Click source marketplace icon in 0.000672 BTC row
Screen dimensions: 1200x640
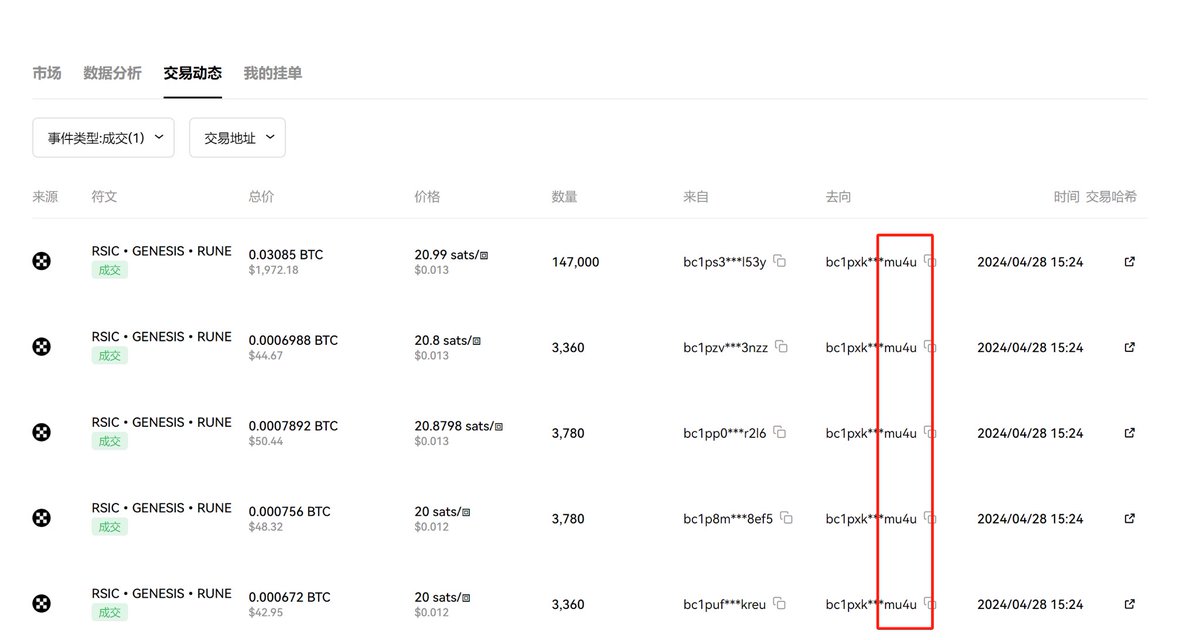click(41, 604)
